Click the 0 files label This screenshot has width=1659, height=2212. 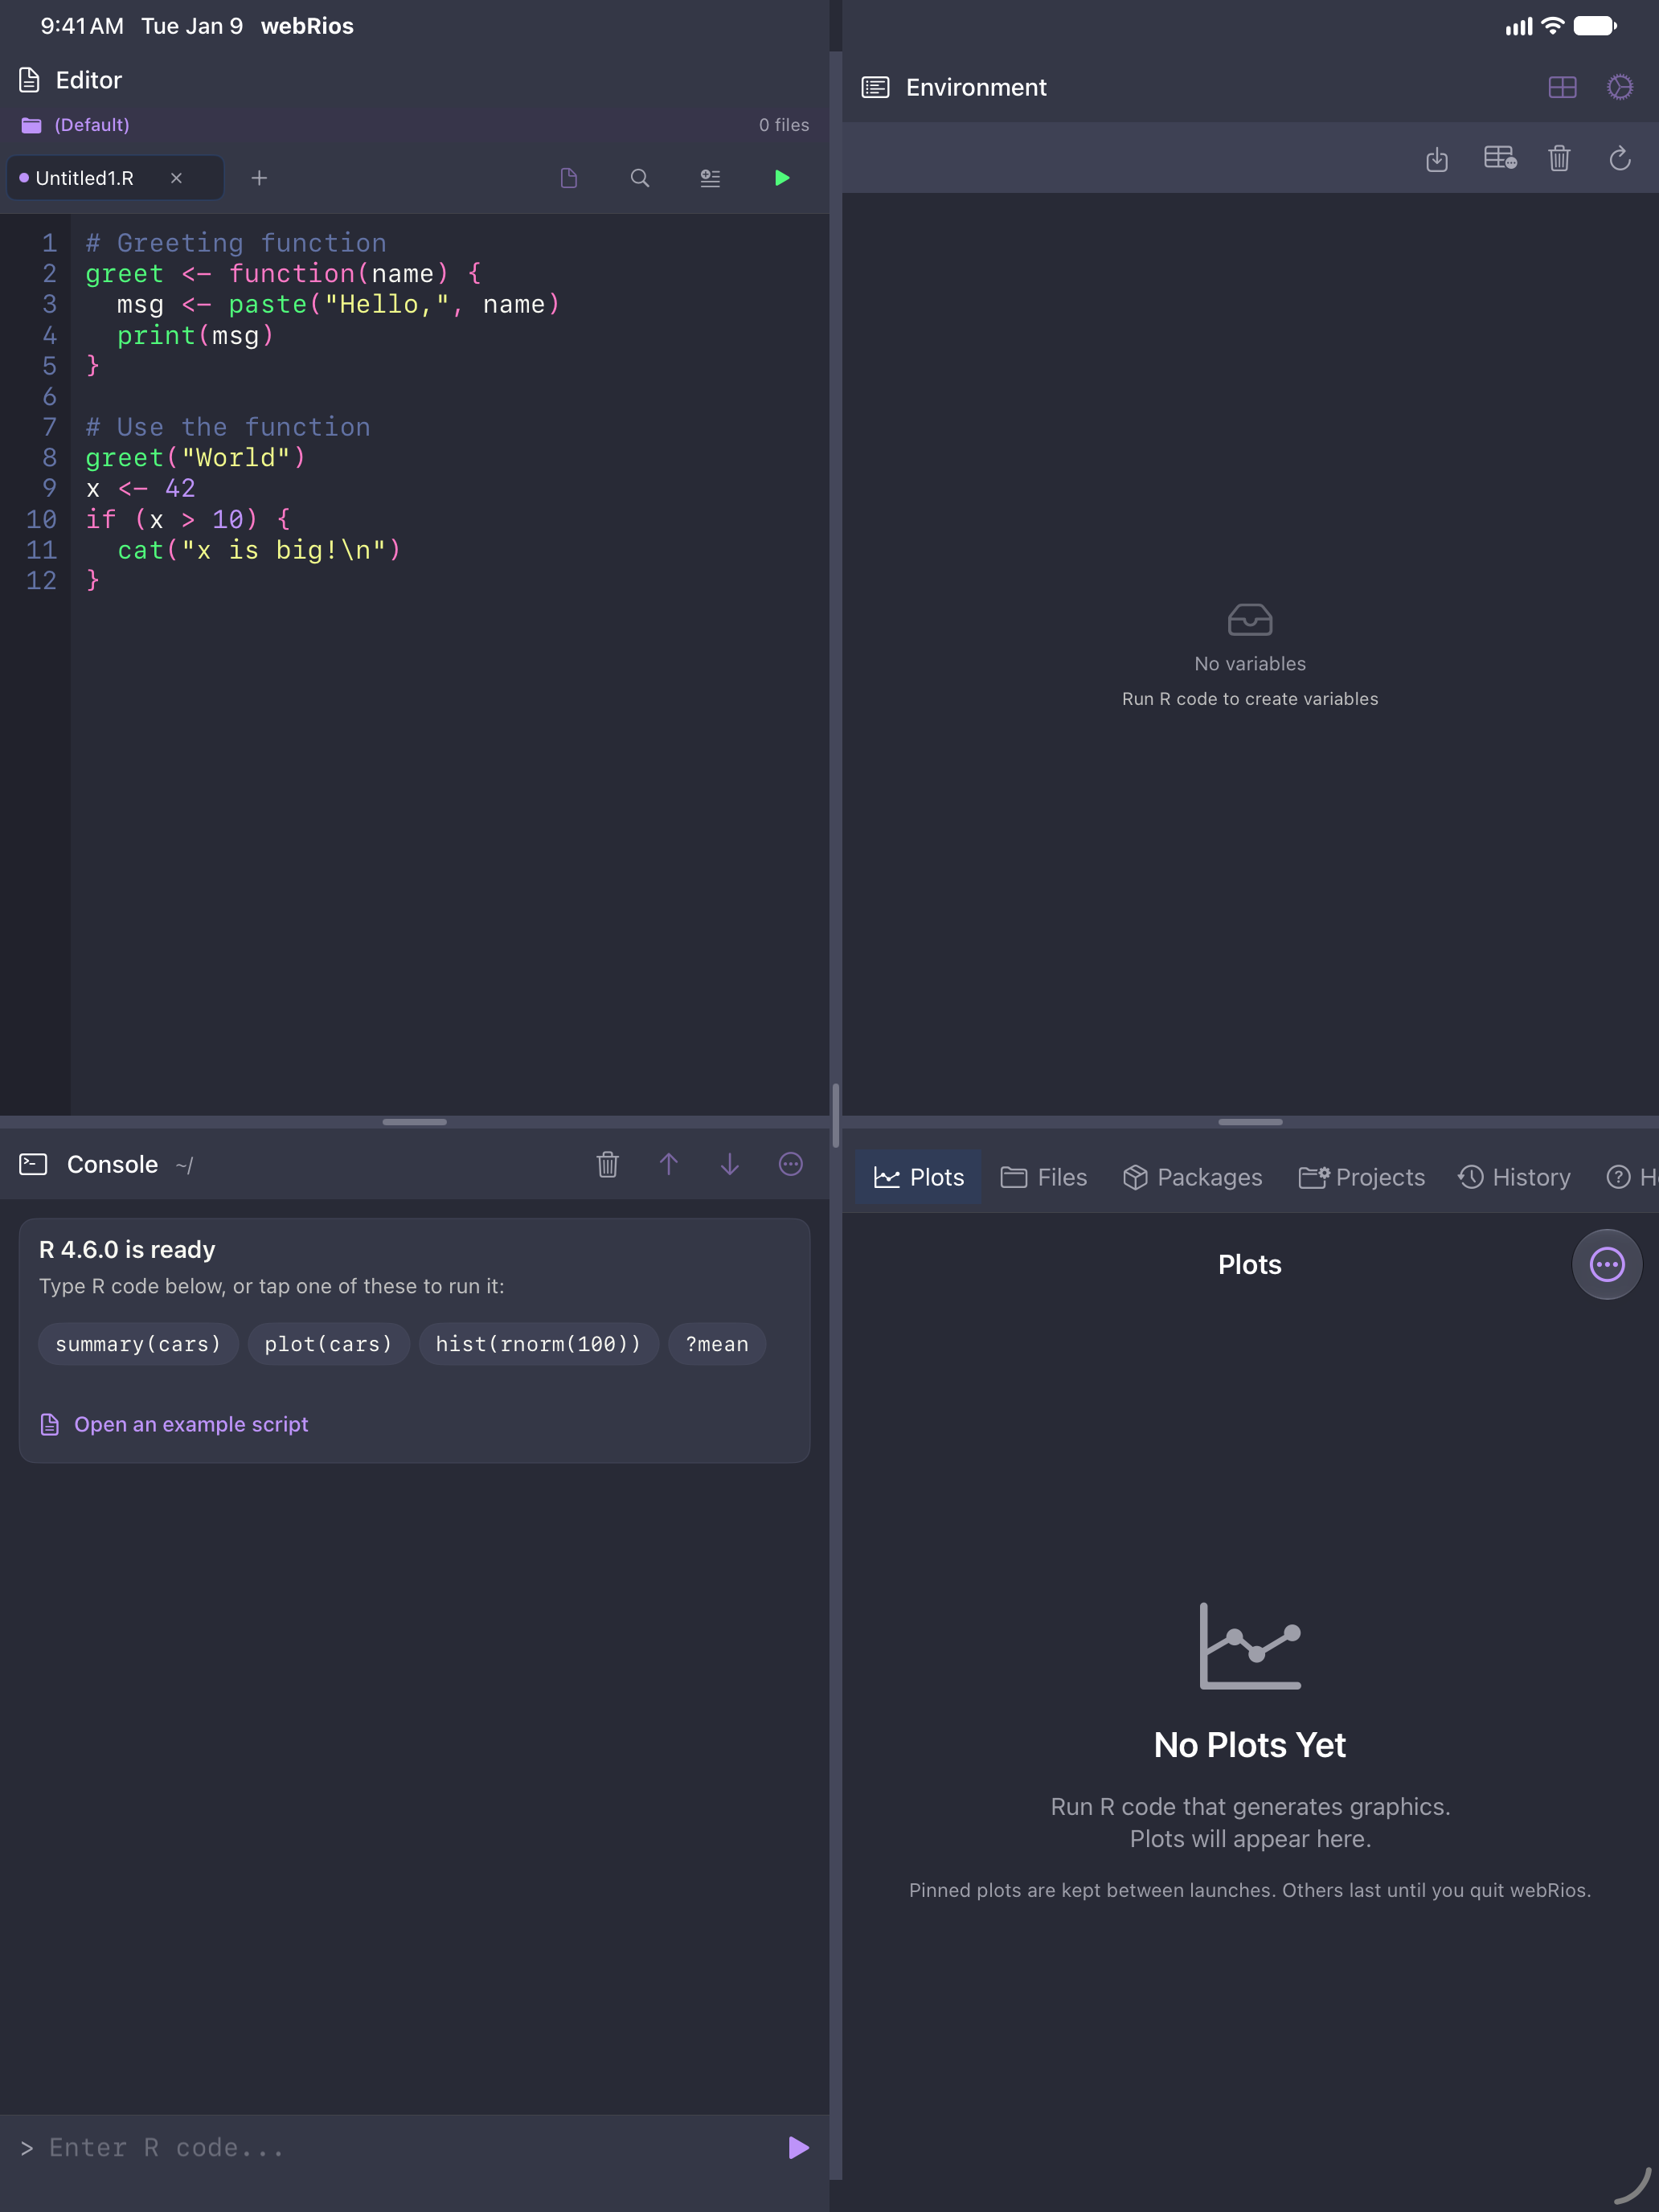coord(784,125)
